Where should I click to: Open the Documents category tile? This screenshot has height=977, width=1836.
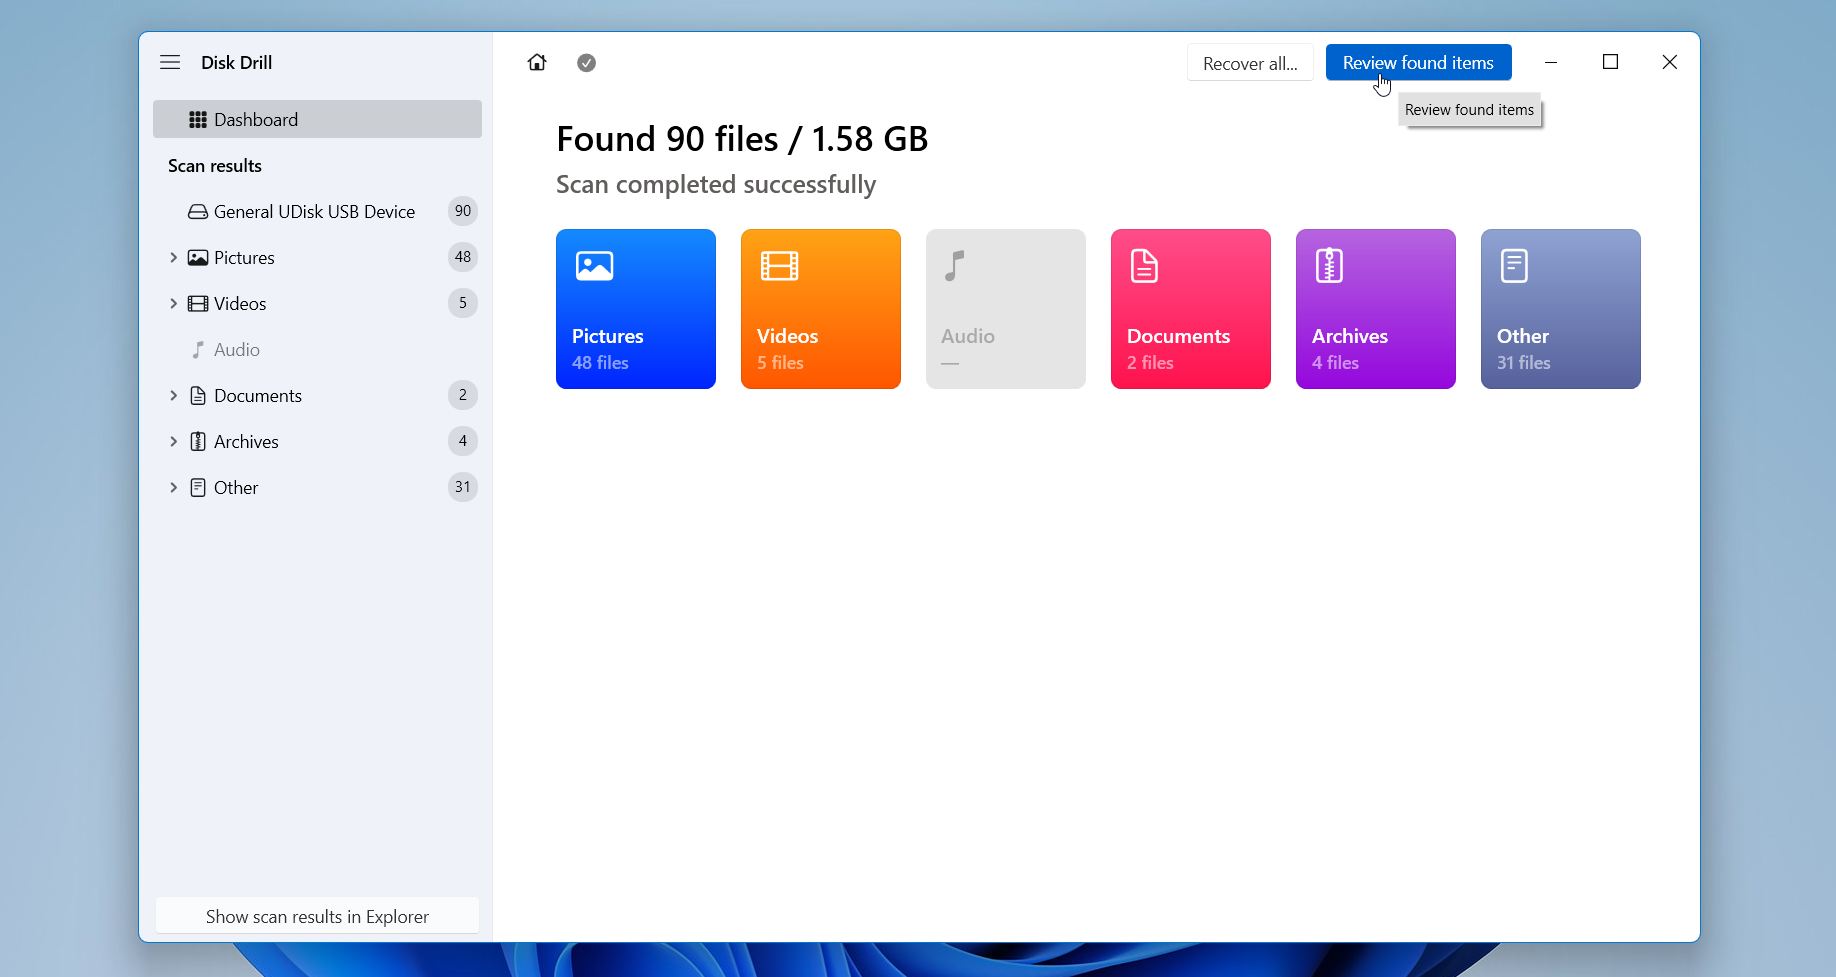click(x=1190, y=309)
